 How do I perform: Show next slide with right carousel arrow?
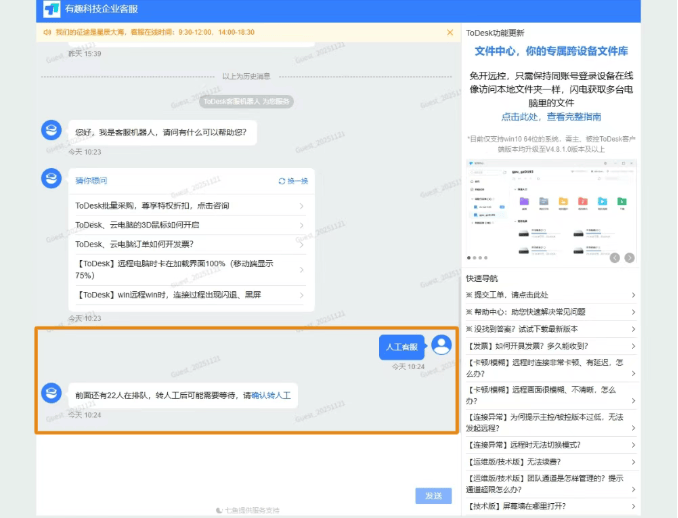coord(630,258)
